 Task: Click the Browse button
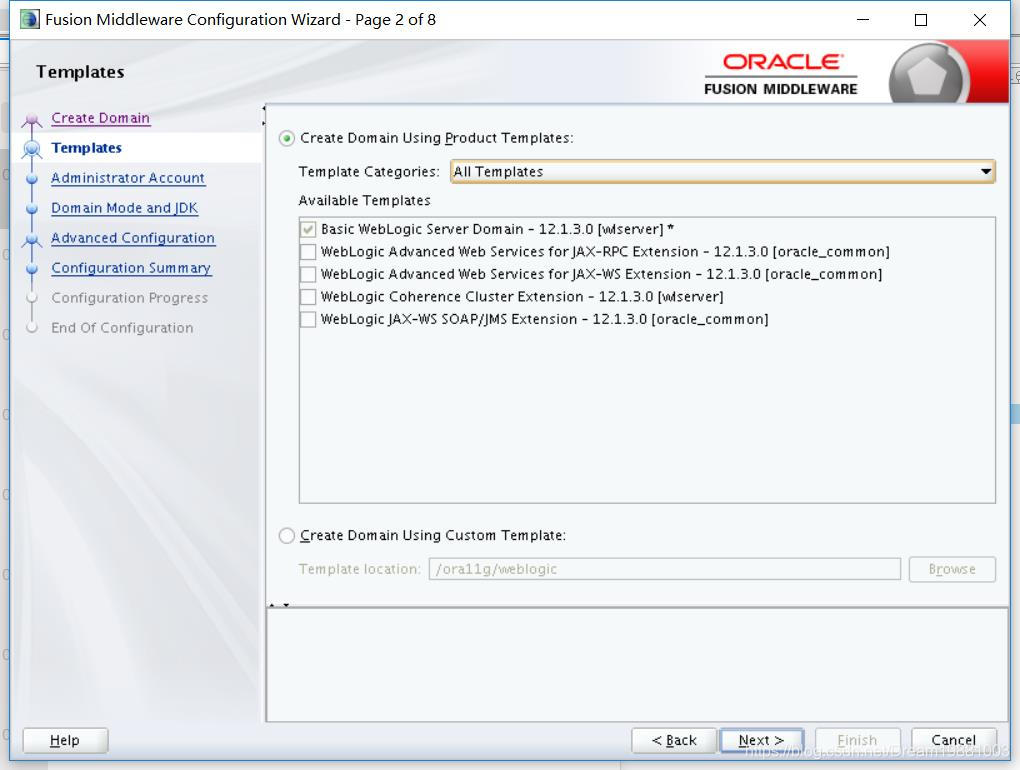click(x=952, y=569)
